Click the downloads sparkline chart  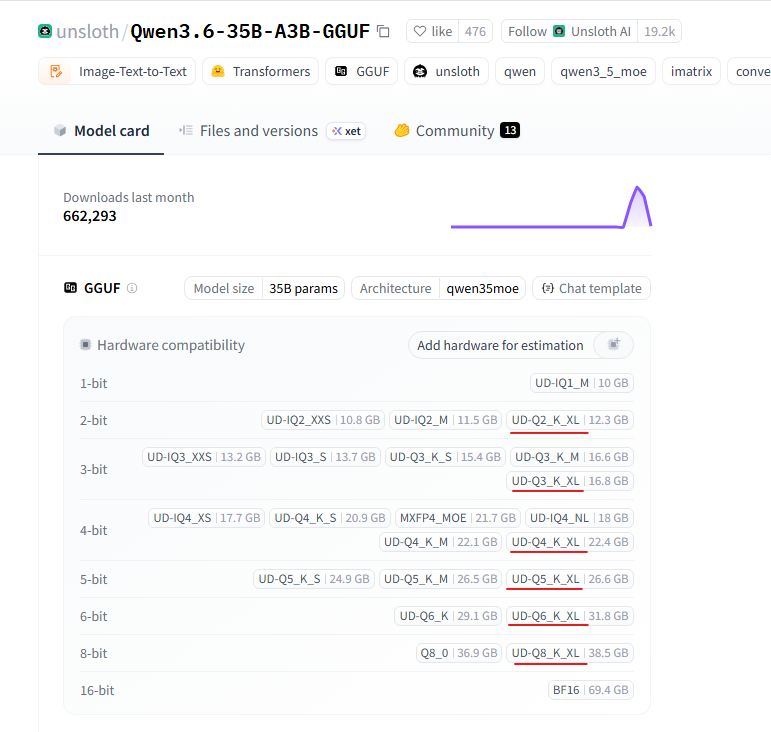(551, 207)
